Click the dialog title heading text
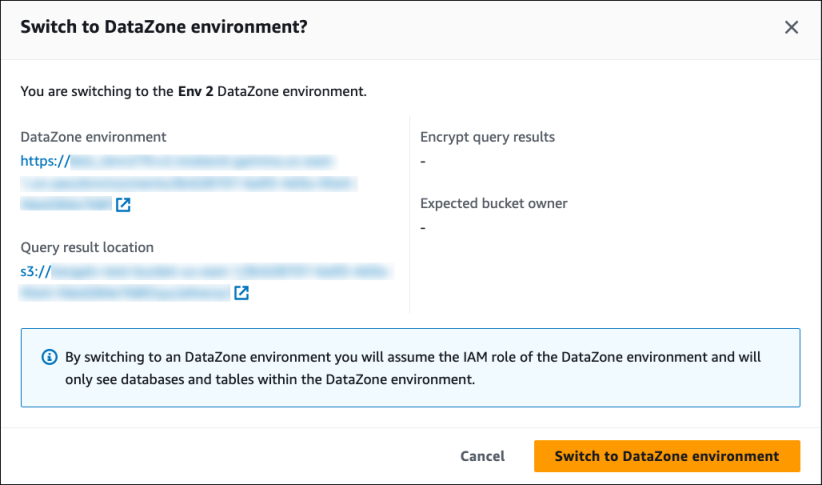This screenshot has width=822, height=485. (163, 27)
